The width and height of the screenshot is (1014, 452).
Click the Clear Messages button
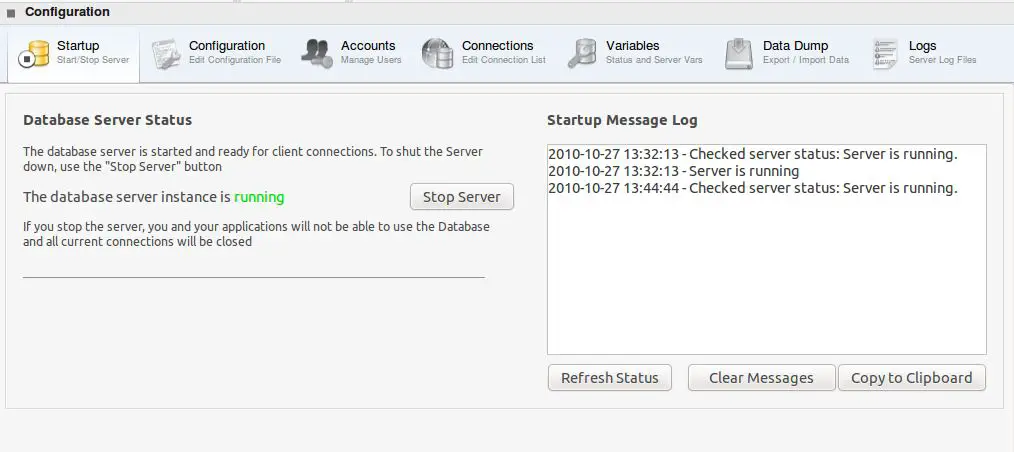pos(761,378)
